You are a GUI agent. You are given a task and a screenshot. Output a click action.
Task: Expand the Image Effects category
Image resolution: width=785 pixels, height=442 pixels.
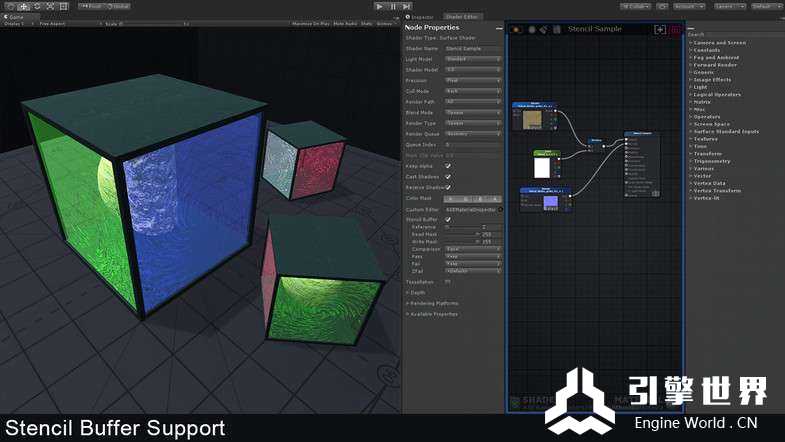click(x=710, y=80)
